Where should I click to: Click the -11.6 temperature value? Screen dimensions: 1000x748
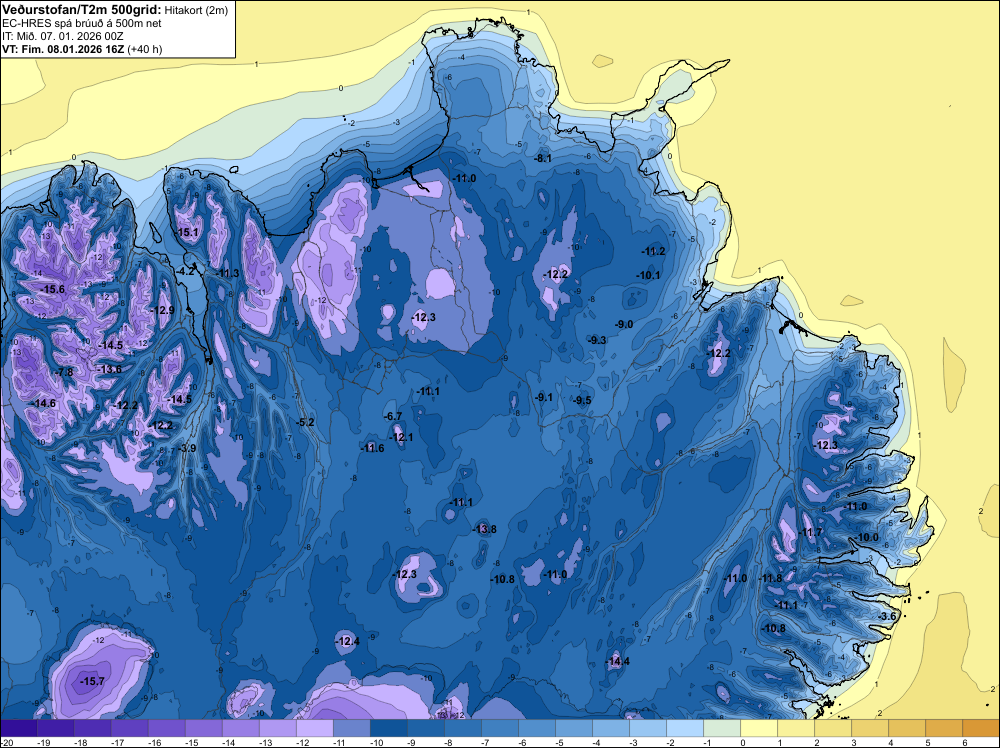point(372,448)
